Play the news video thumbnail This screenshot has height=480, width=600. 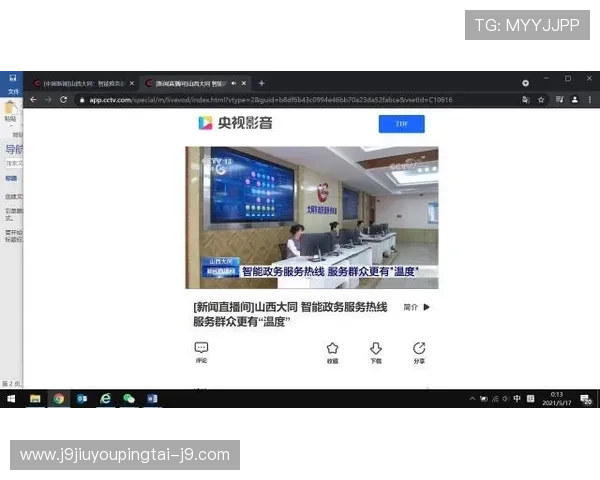click(312, 217)
